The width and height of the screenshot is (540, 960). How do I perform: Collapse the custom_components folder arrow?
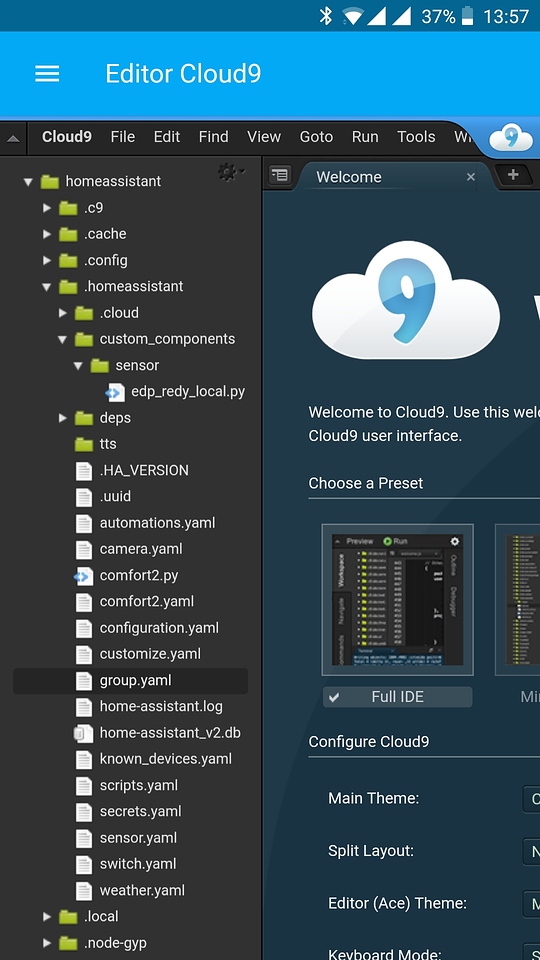[62, 339]
